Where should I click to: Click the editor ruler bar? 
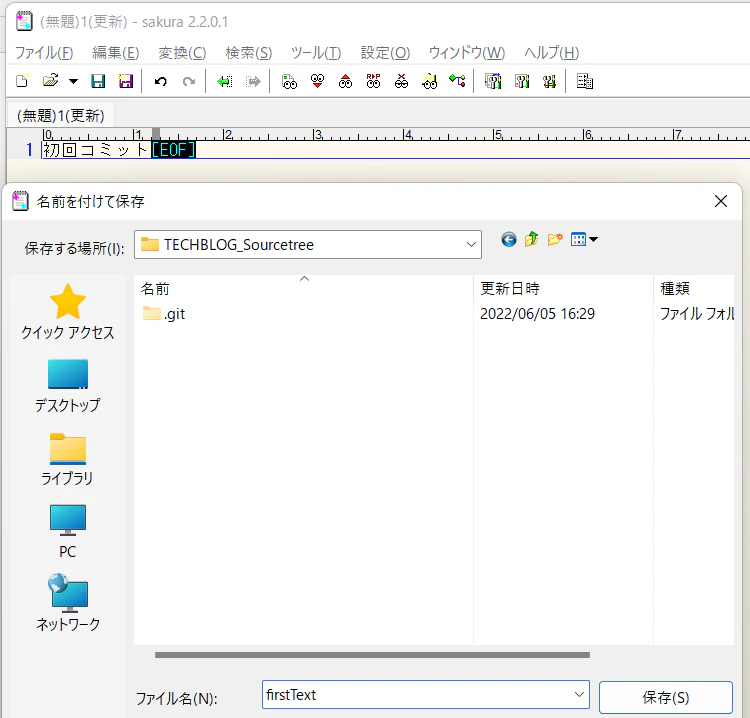396,134
